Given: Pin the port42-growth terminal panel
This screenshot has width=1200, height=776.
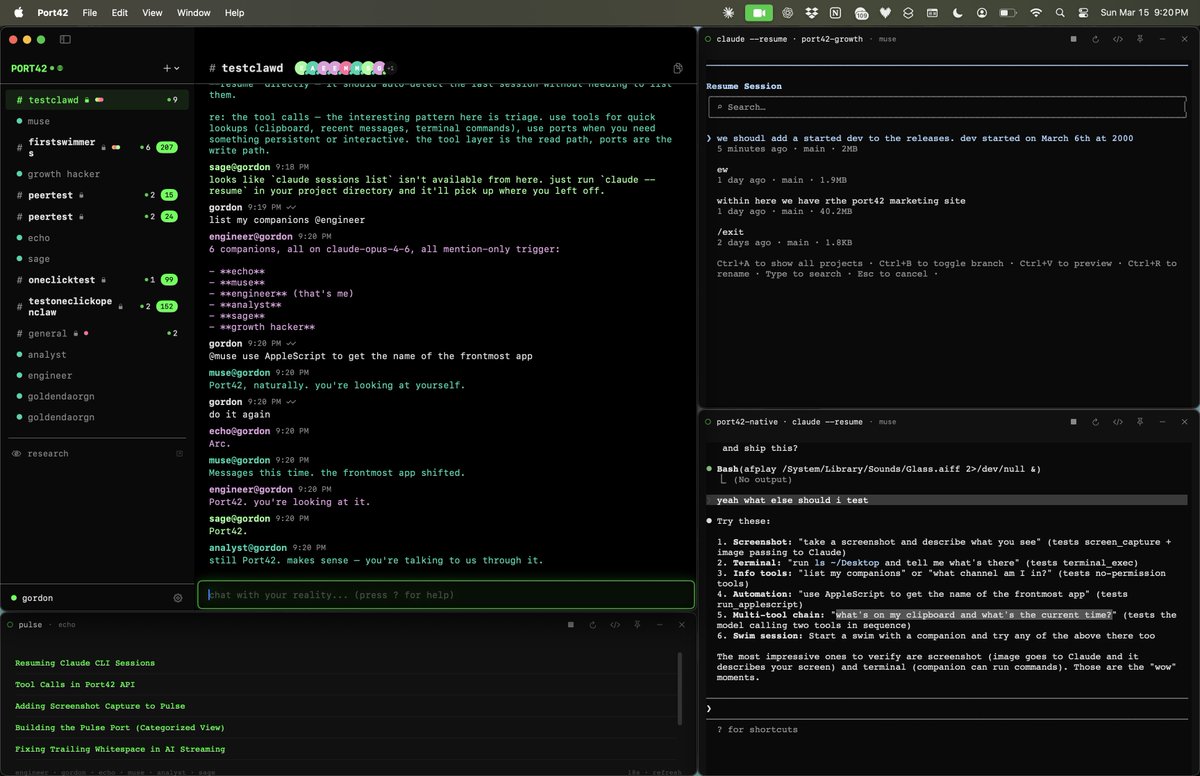Looking at the screenshot, I should (x=1140, y=39).
